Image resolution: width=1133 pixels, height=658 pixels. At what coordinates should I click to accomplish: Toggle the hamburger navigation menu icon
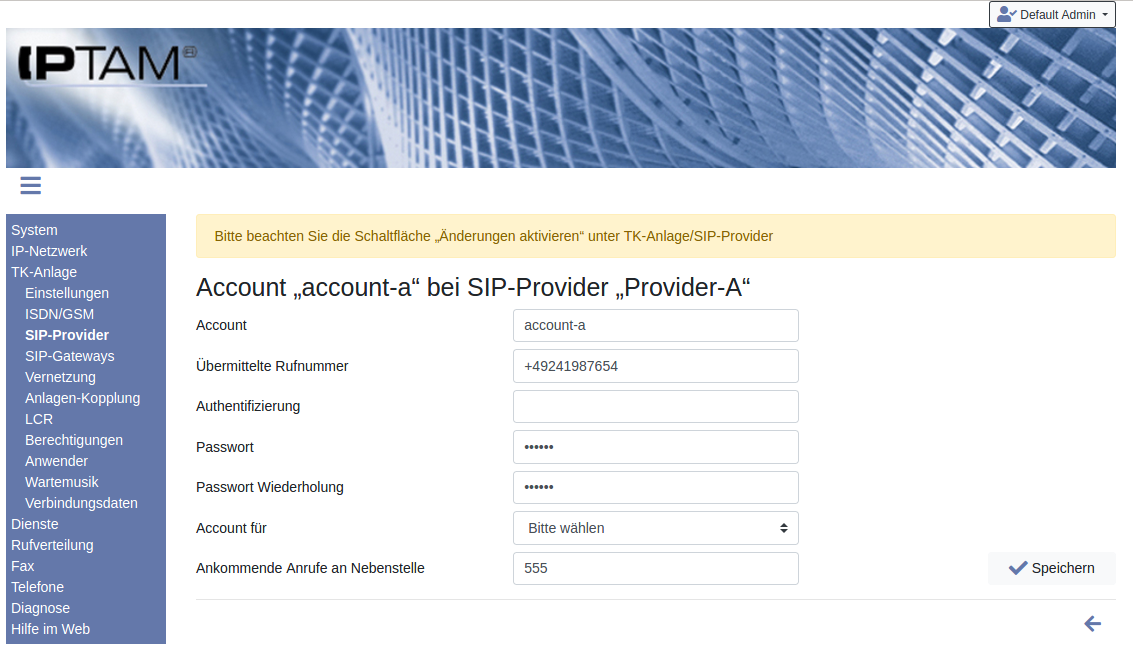coord(30,185)
